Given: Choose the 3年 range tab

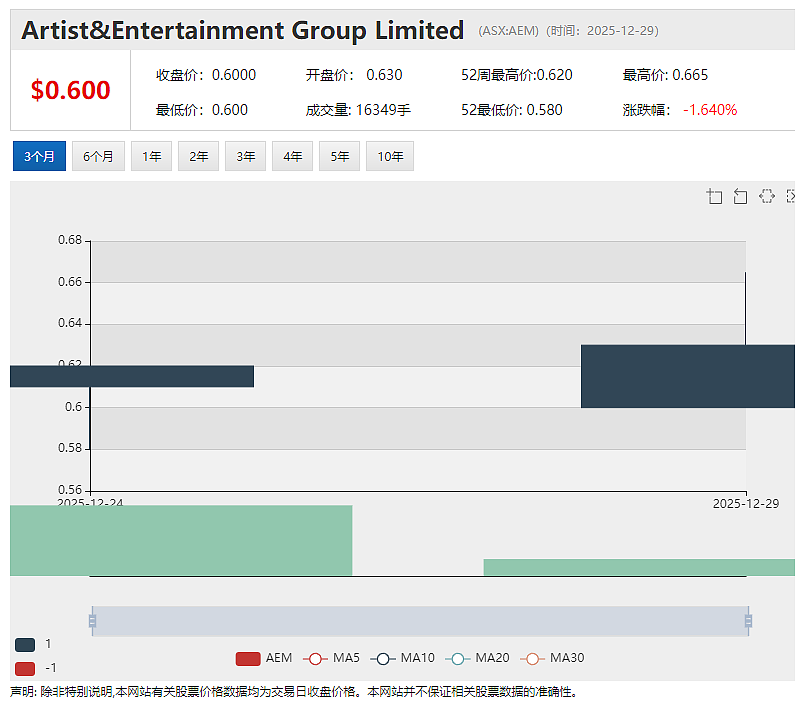Looking at the screenshot, I should click(x=245, y=156).
